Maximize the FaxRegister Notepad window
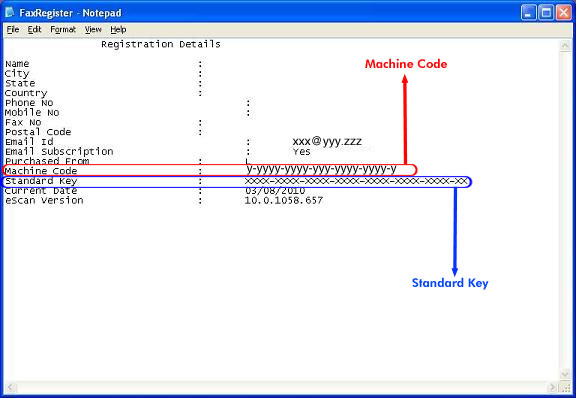The width and height of the screenshot is (576, 398). coord(546,13)
